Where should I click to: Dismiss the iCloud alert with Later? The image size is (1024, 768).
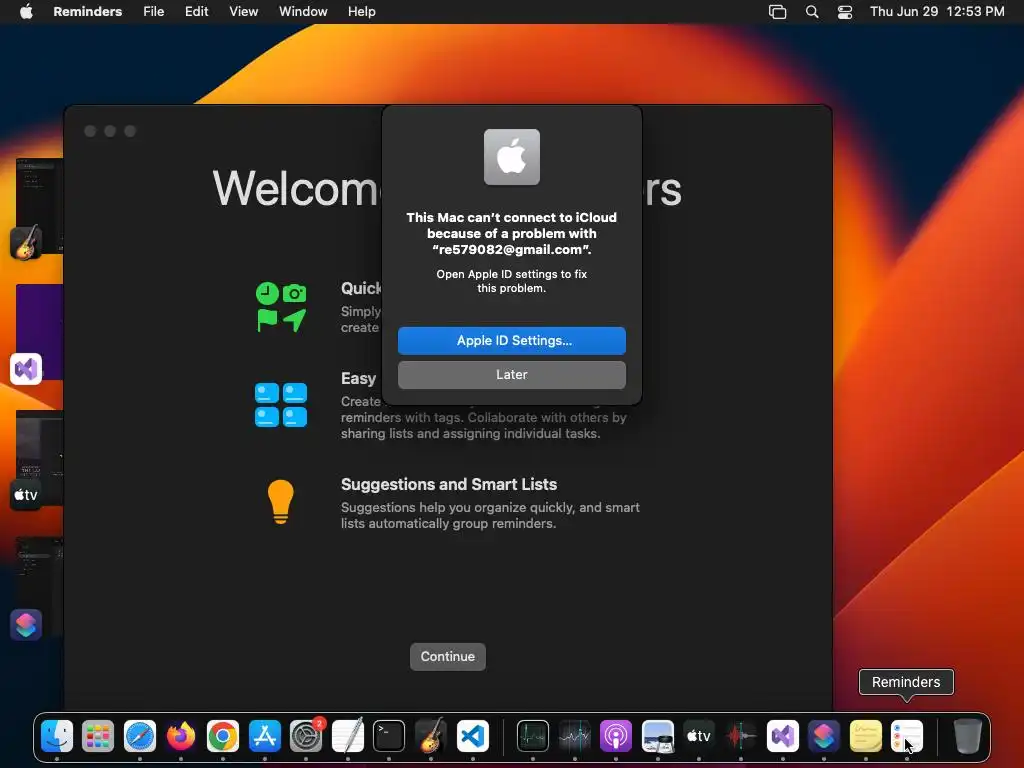coord(512,375)
